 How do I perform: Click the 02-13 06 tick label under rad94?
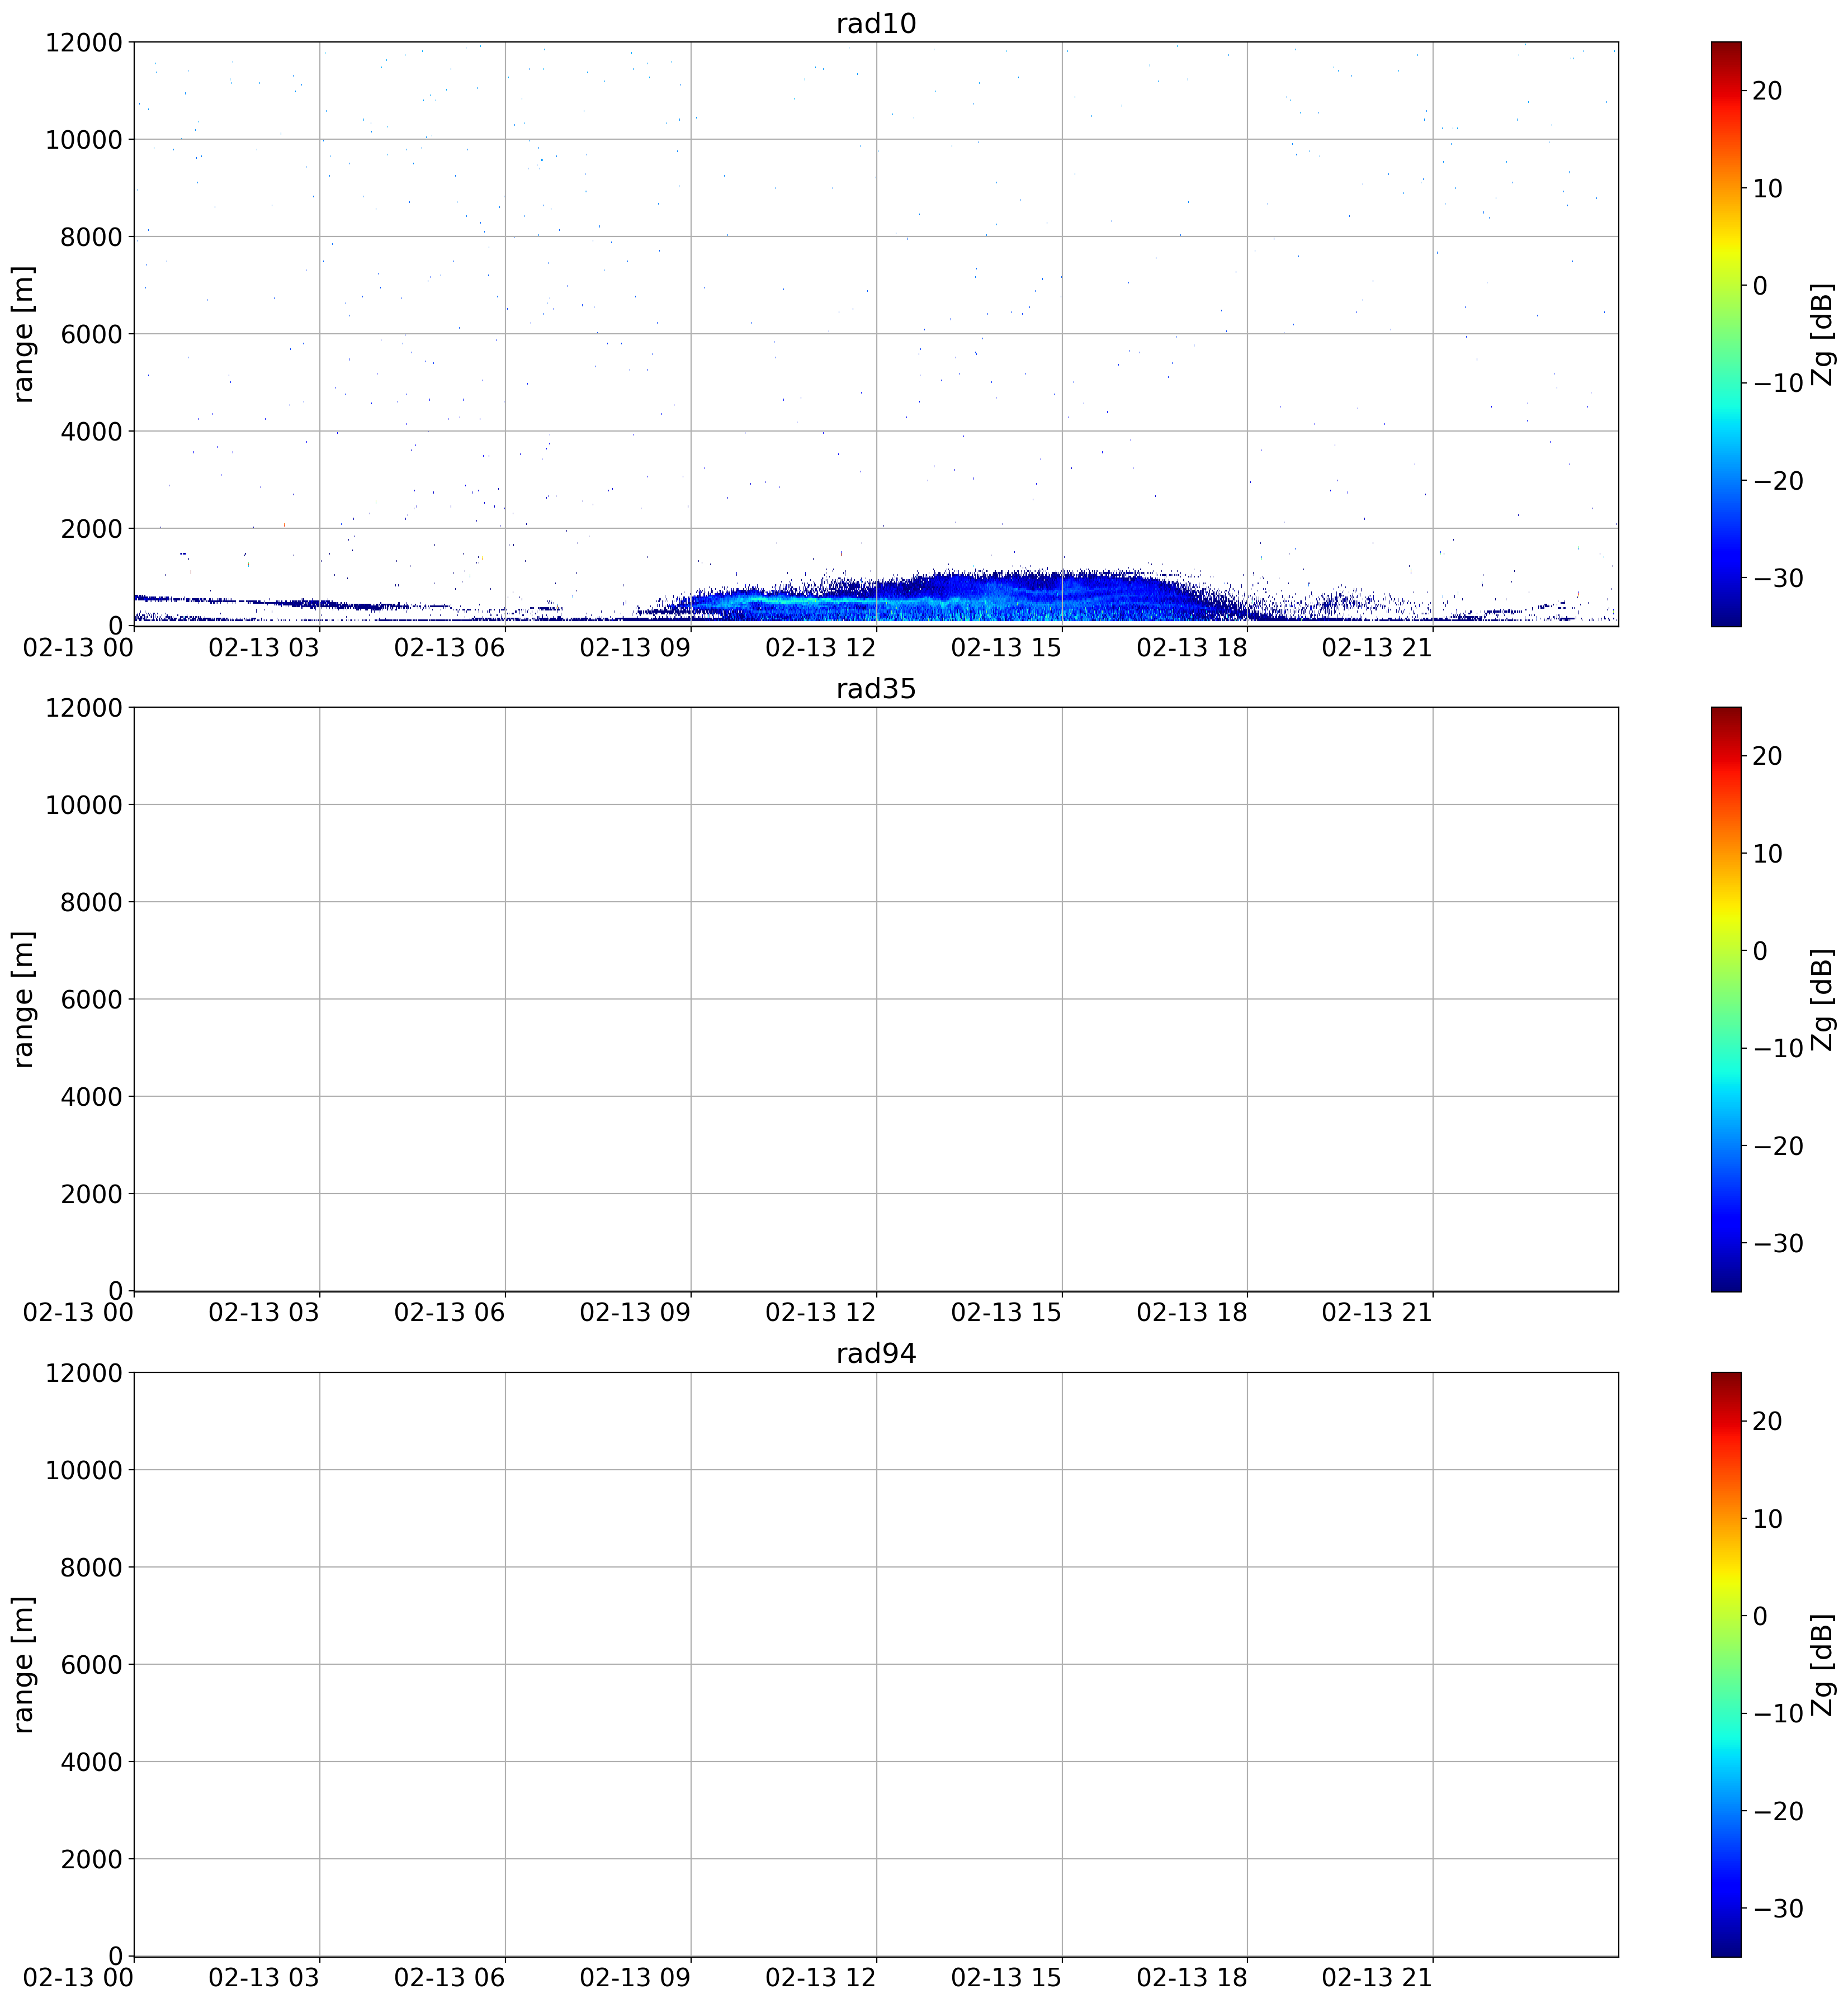pyautogui.click(x=450, y=1978)
